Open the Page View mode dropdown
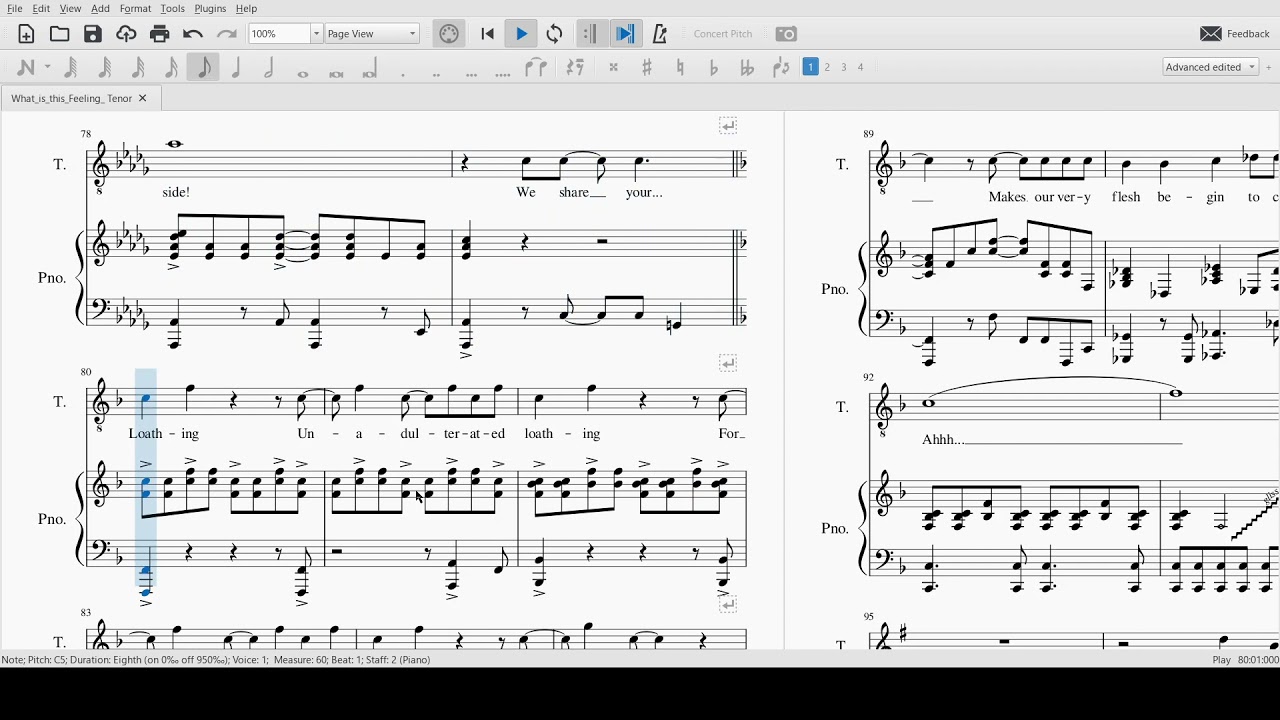1280x720 pixels. (372, 34)
